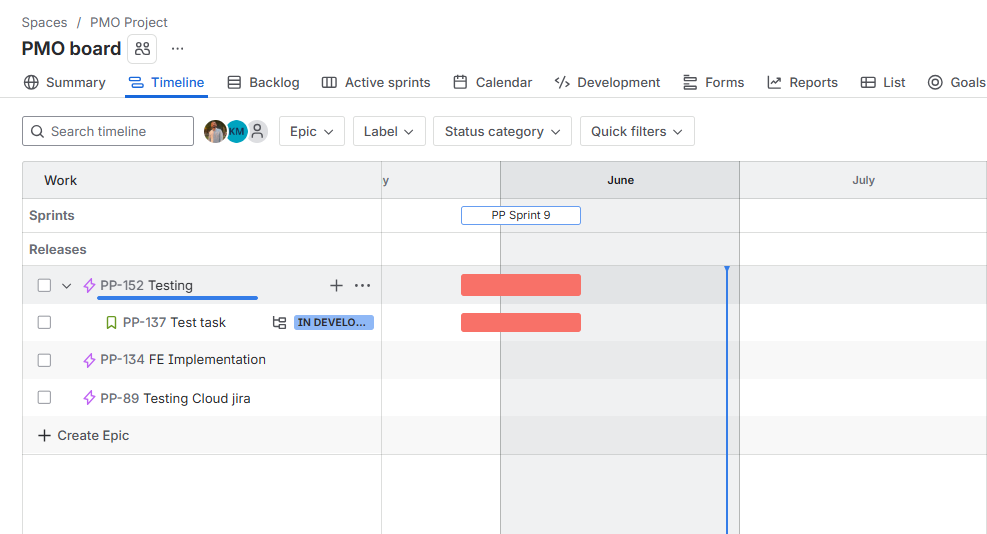Open the team members icon beside PMO board
The image size is (987, 534).
(142, 48)
